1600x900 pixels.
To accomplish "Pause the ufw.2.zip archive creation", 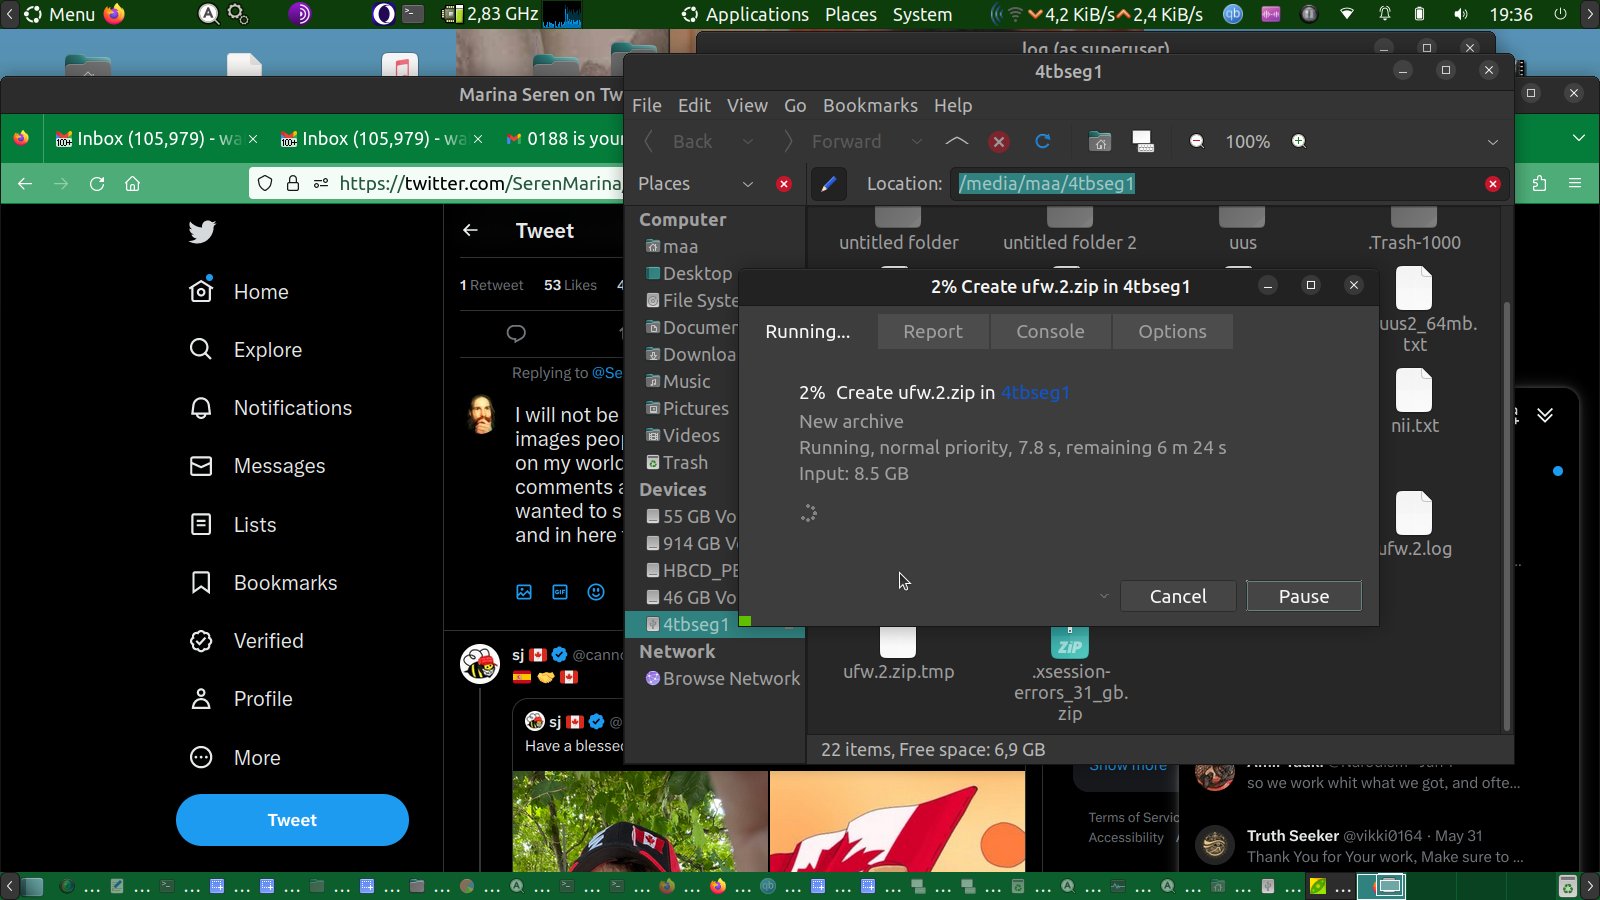I will [1304, 596].
